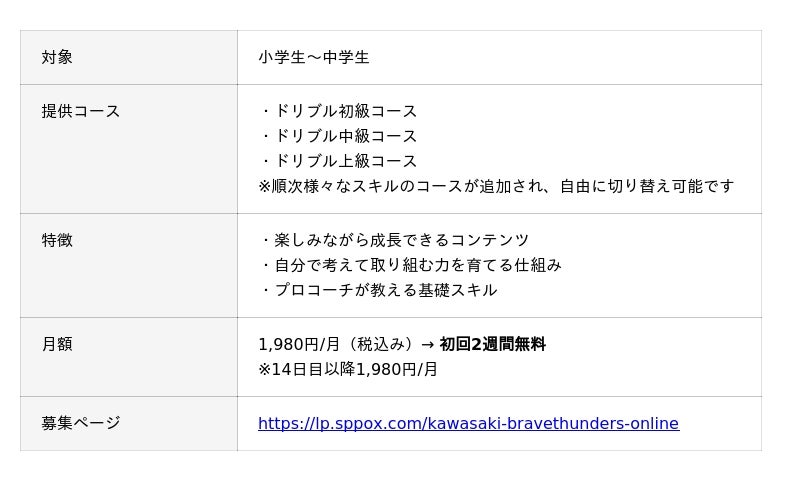Select the プロコーチが教える基礎スキル line

[x=385, y=290]
